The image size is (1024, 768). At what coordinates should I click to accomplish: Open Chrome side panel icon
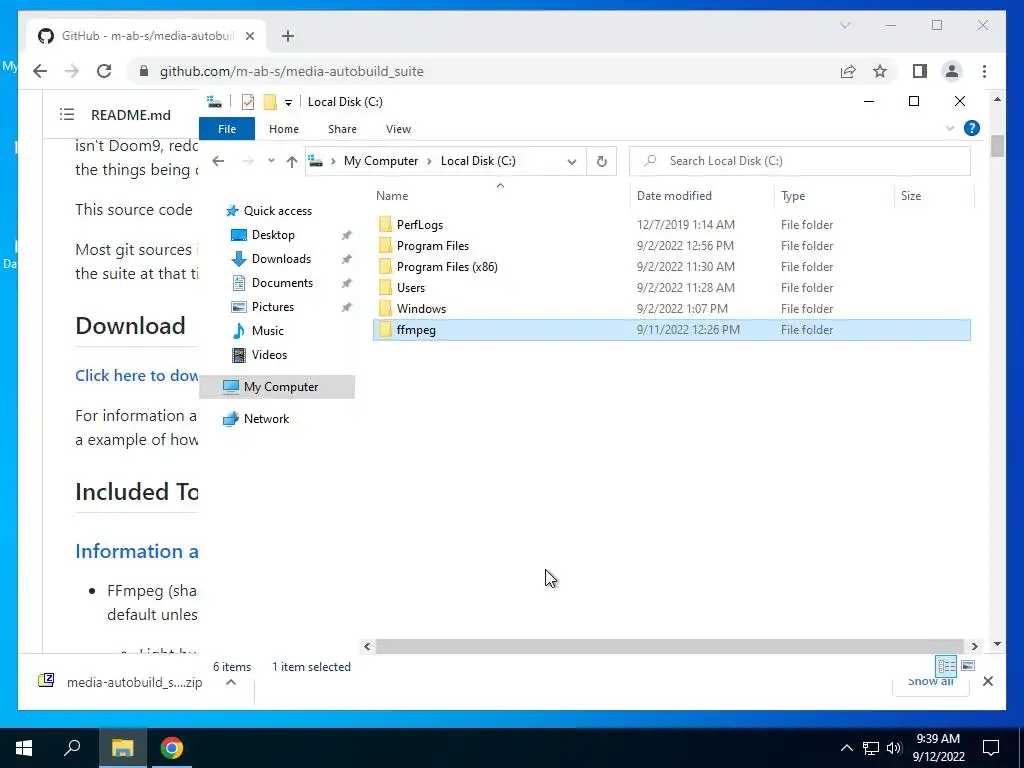tap(920, 71)
